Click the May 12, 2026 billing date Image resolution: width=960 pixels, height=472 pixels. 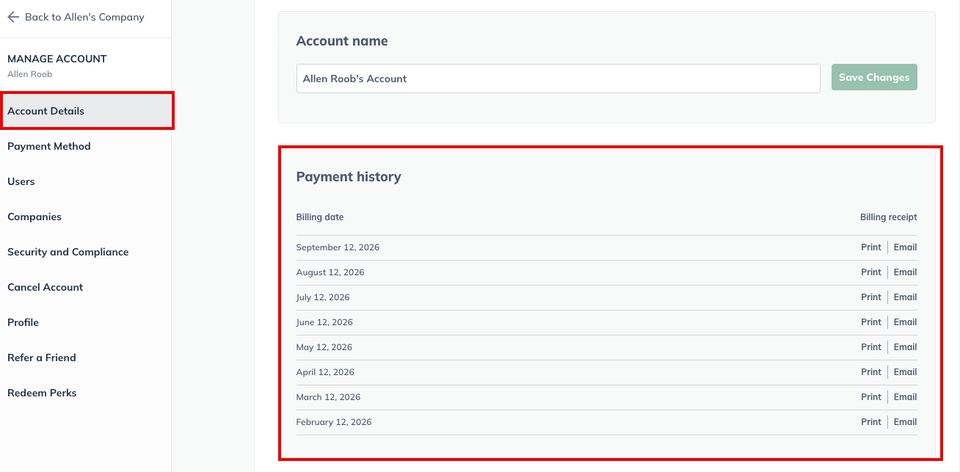pos(324,347)
